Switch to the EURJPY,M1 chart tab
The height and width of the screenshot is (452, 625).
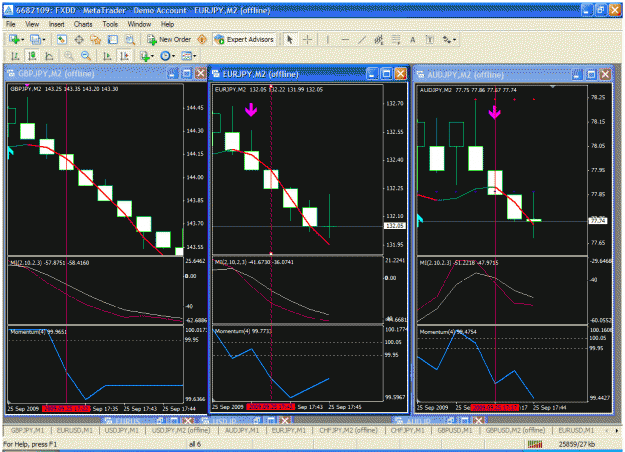pos(289,430)
